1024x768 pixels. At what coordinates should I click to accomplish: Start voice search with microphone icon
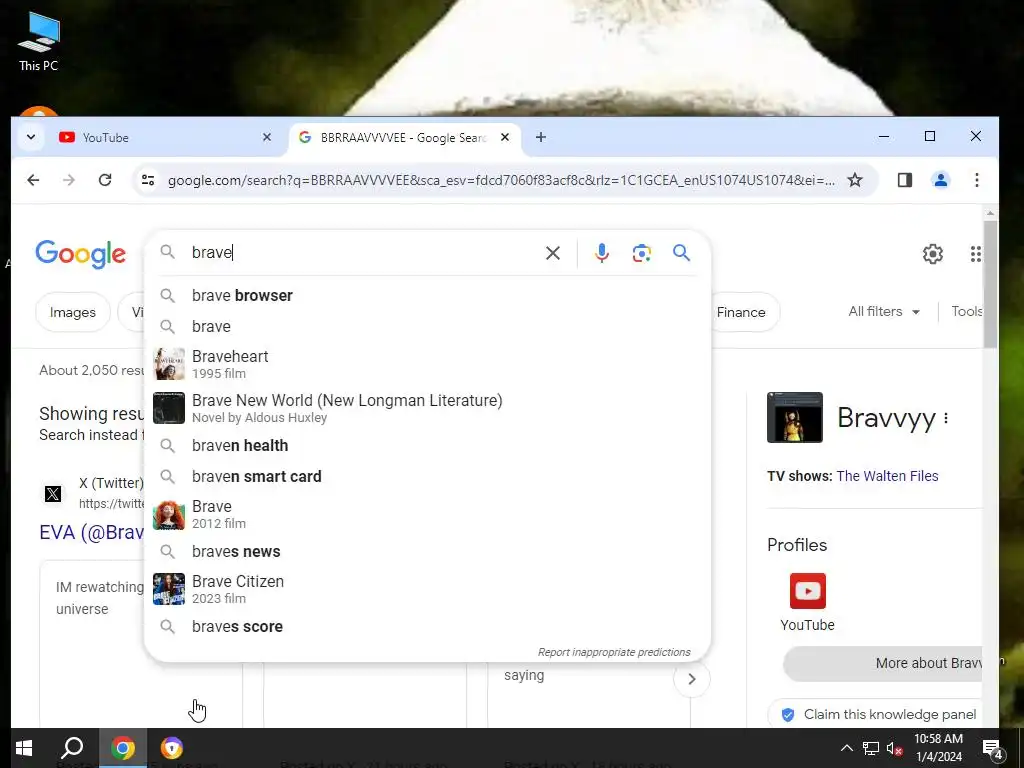(x=601, y=253)
